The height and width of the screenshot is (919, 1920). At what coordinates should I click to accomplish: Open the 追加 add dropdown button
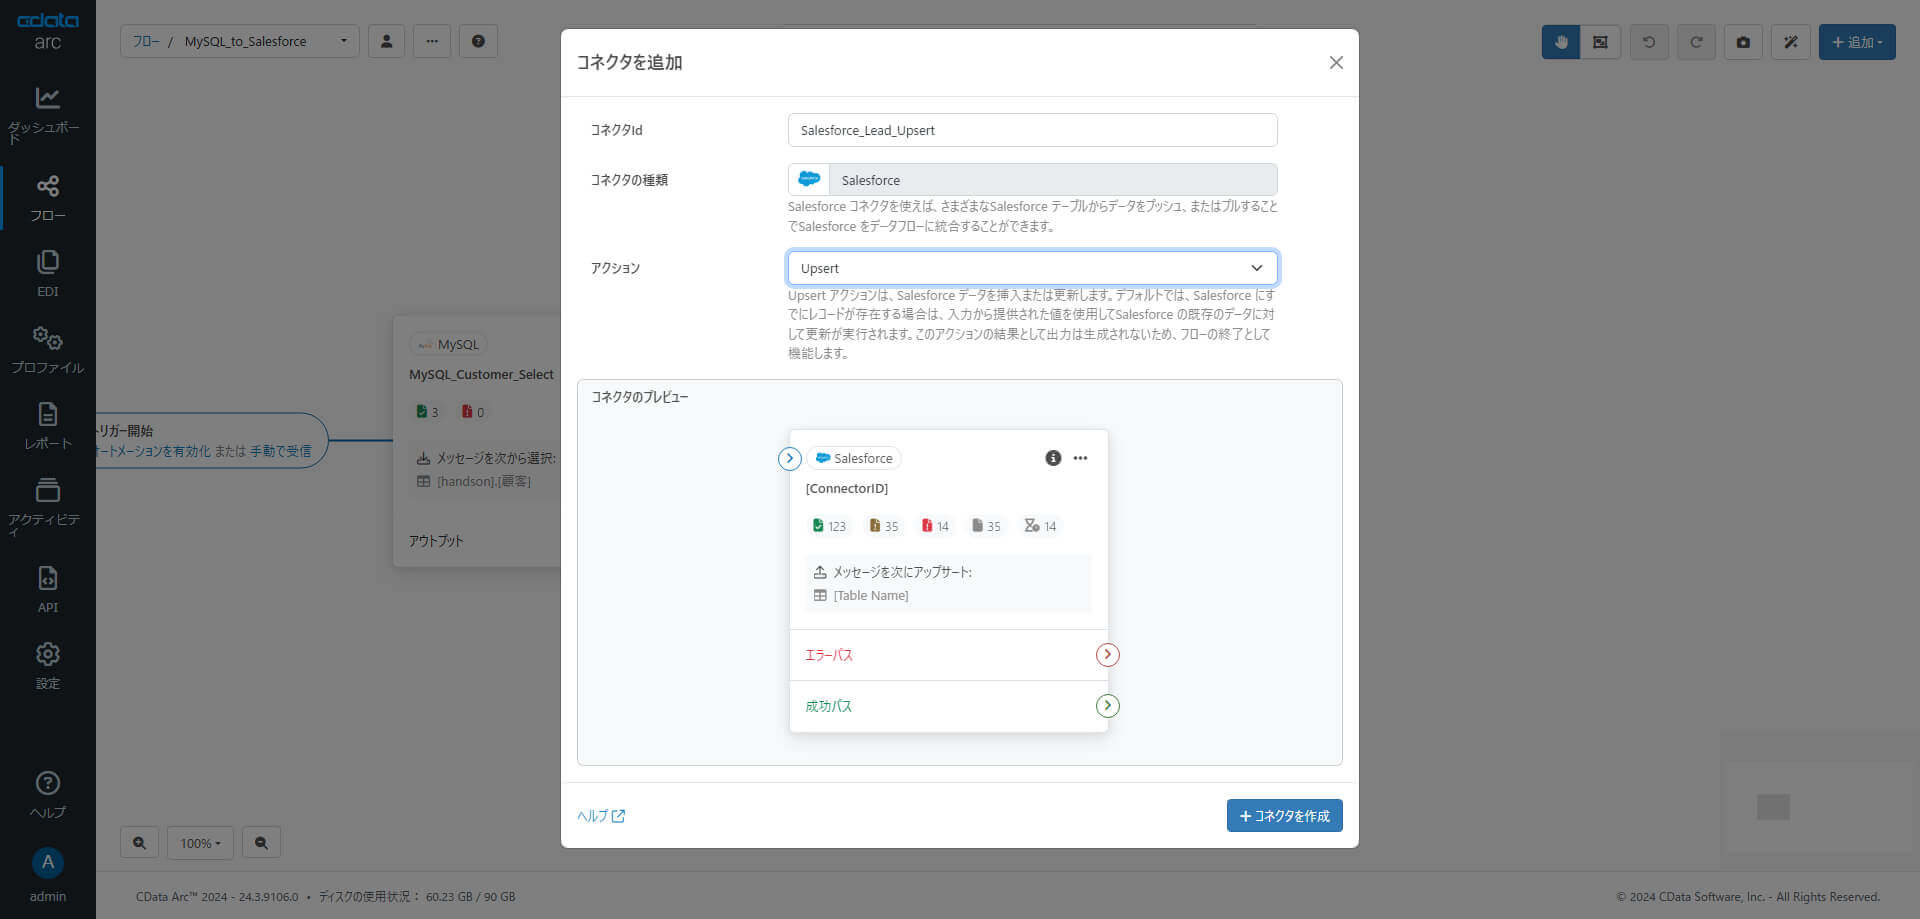[x=1857, y=42]
